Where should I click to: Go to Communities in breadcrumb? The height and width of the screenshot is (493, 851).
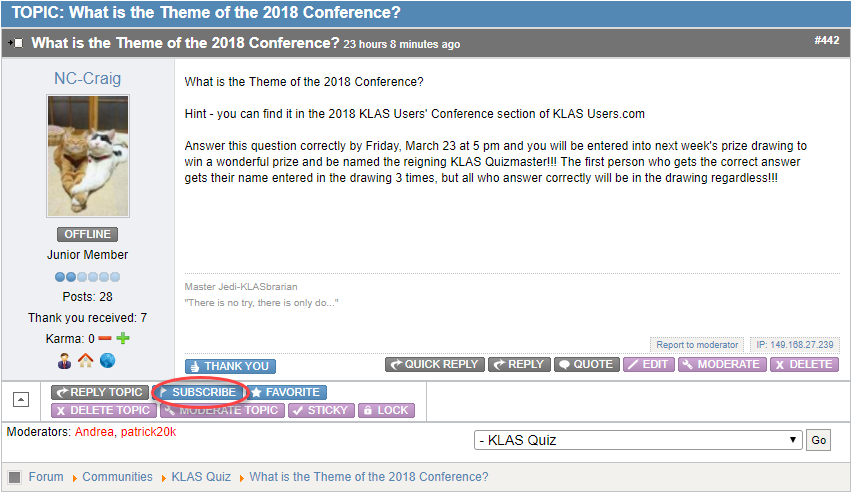click(x=117, y=477)
